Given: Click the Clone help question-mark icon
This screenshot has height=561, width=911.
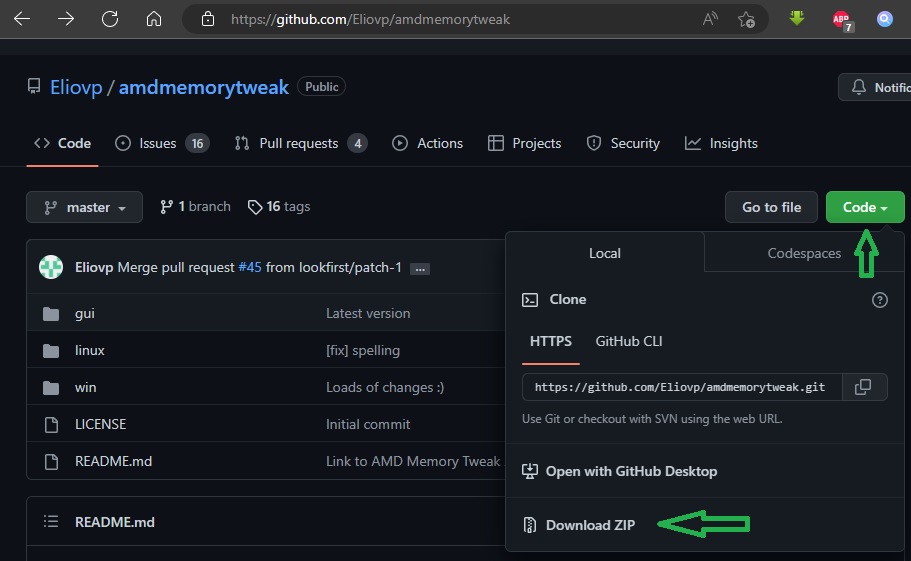Looking at the screenshot, I should coord(880,300).
